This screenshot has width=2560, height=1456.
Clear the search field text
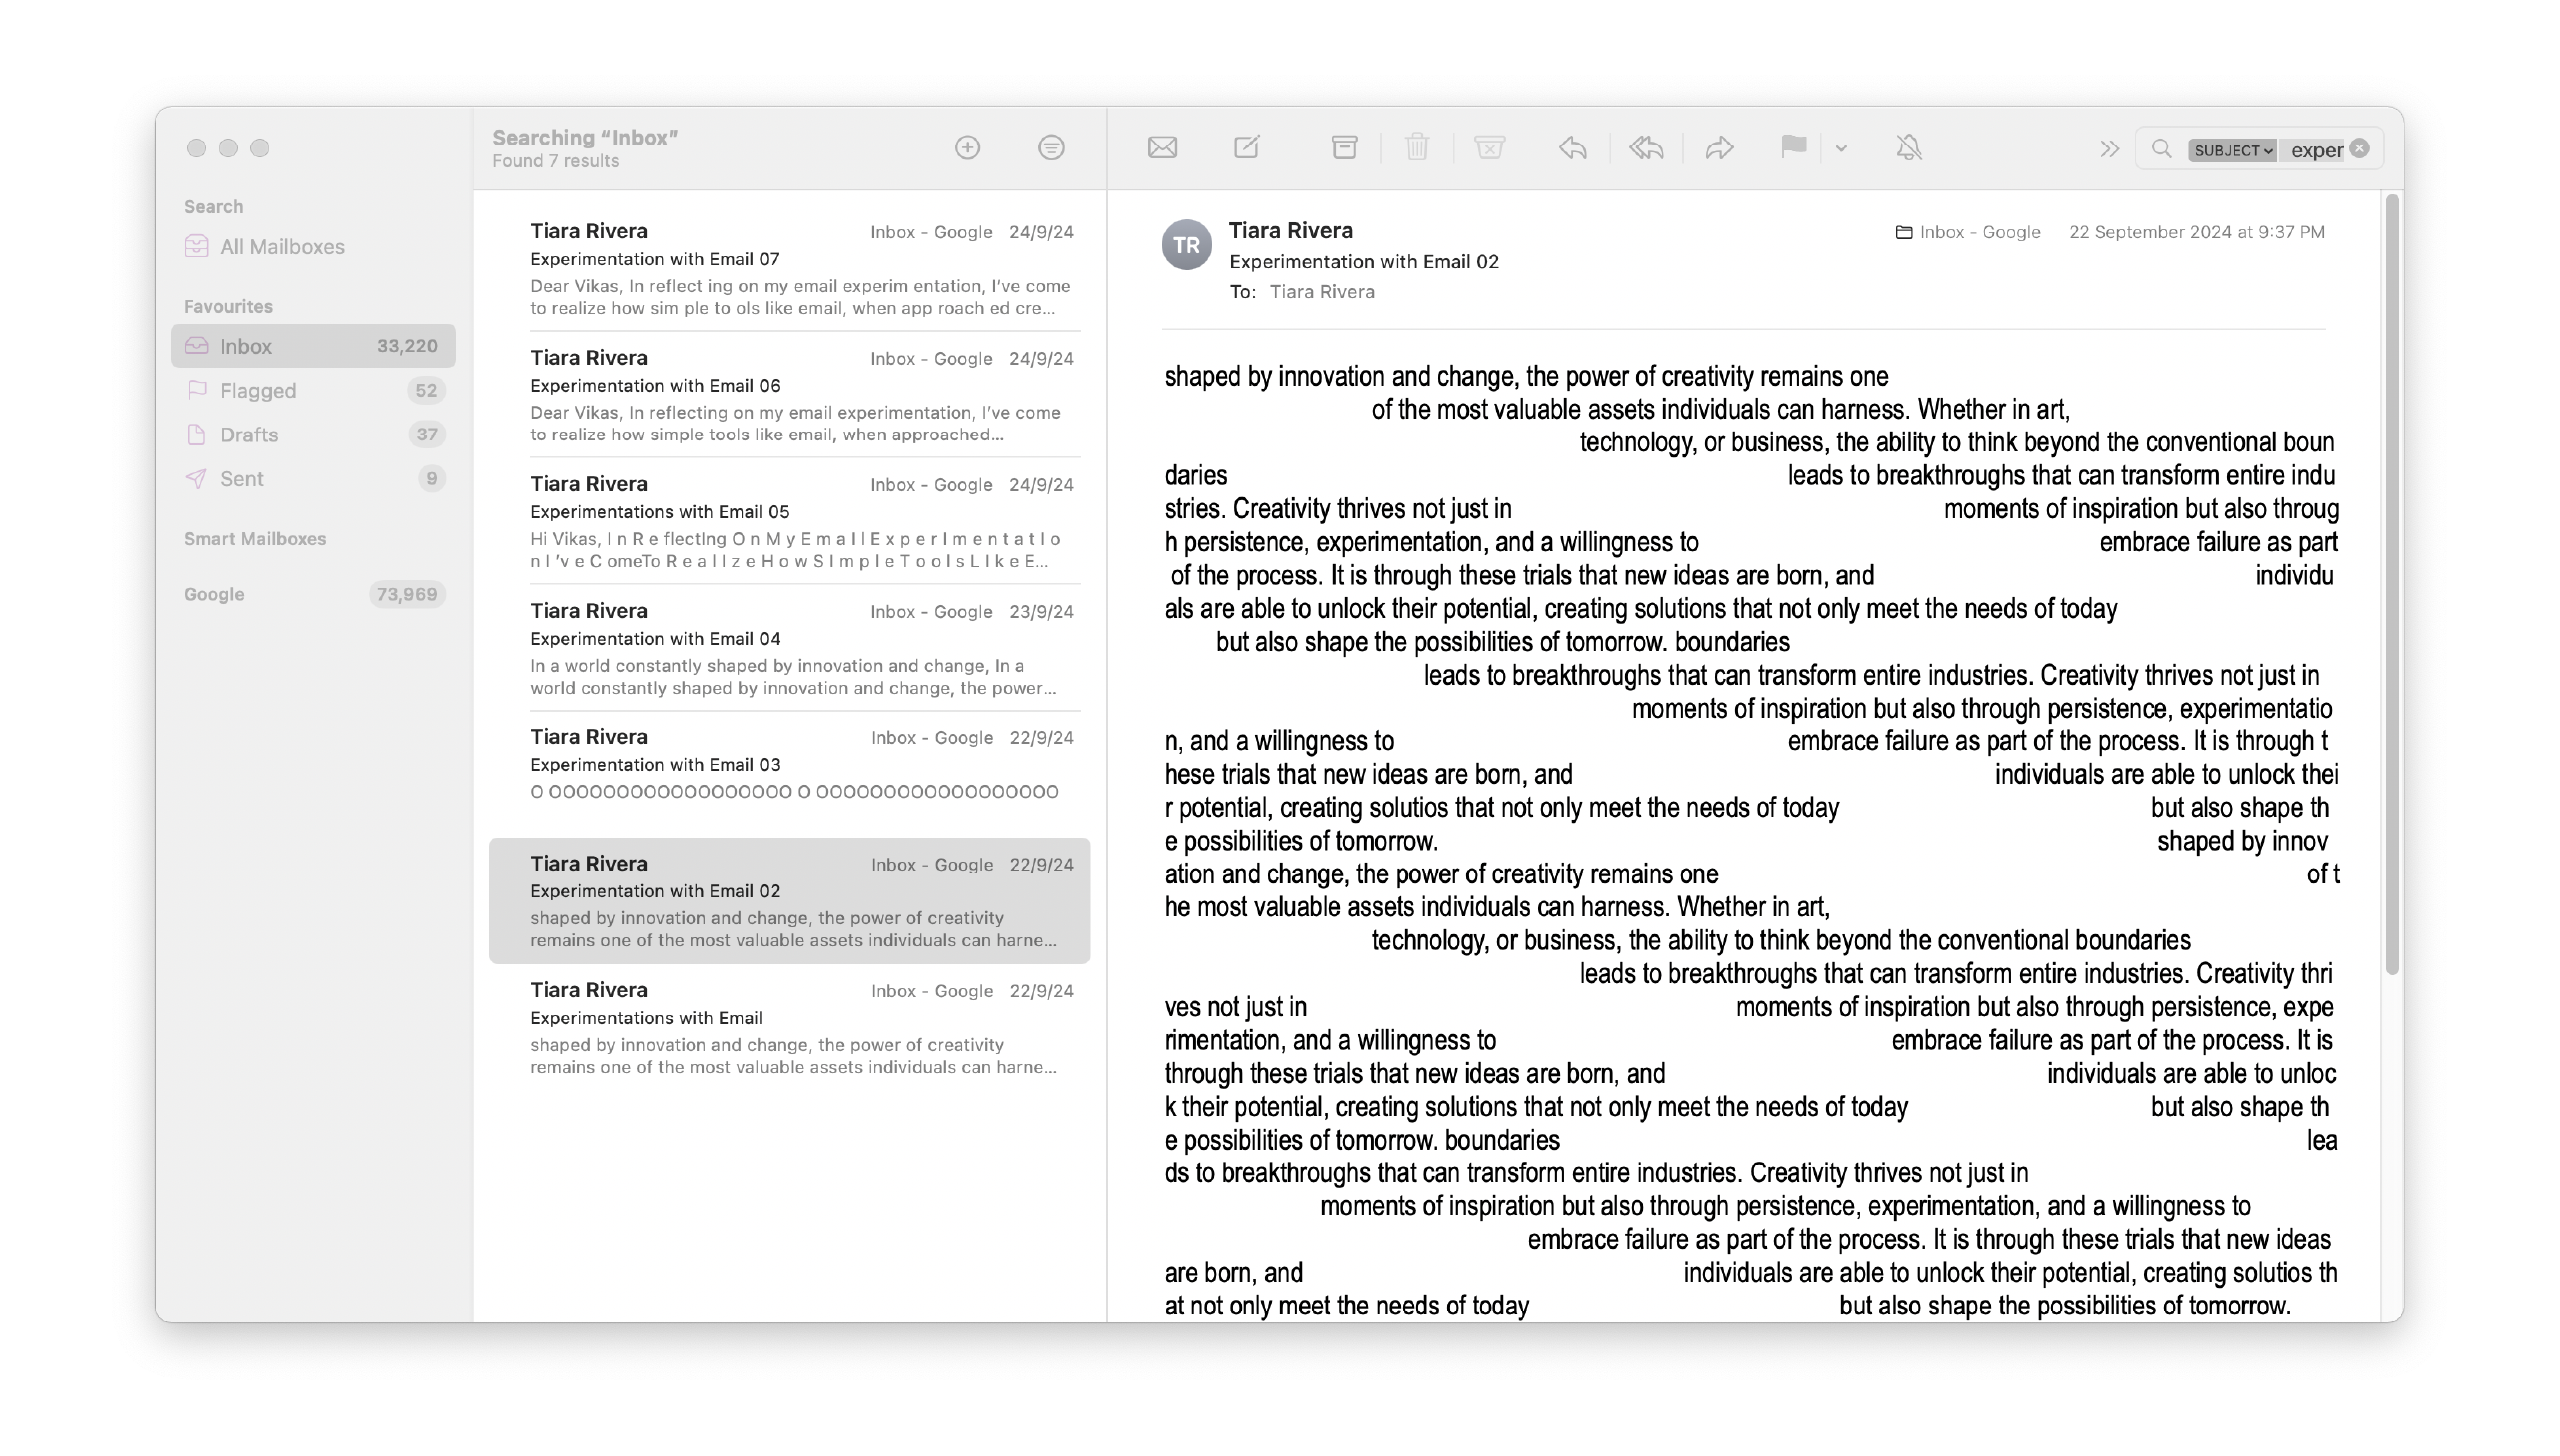[x=2360, y=148]
